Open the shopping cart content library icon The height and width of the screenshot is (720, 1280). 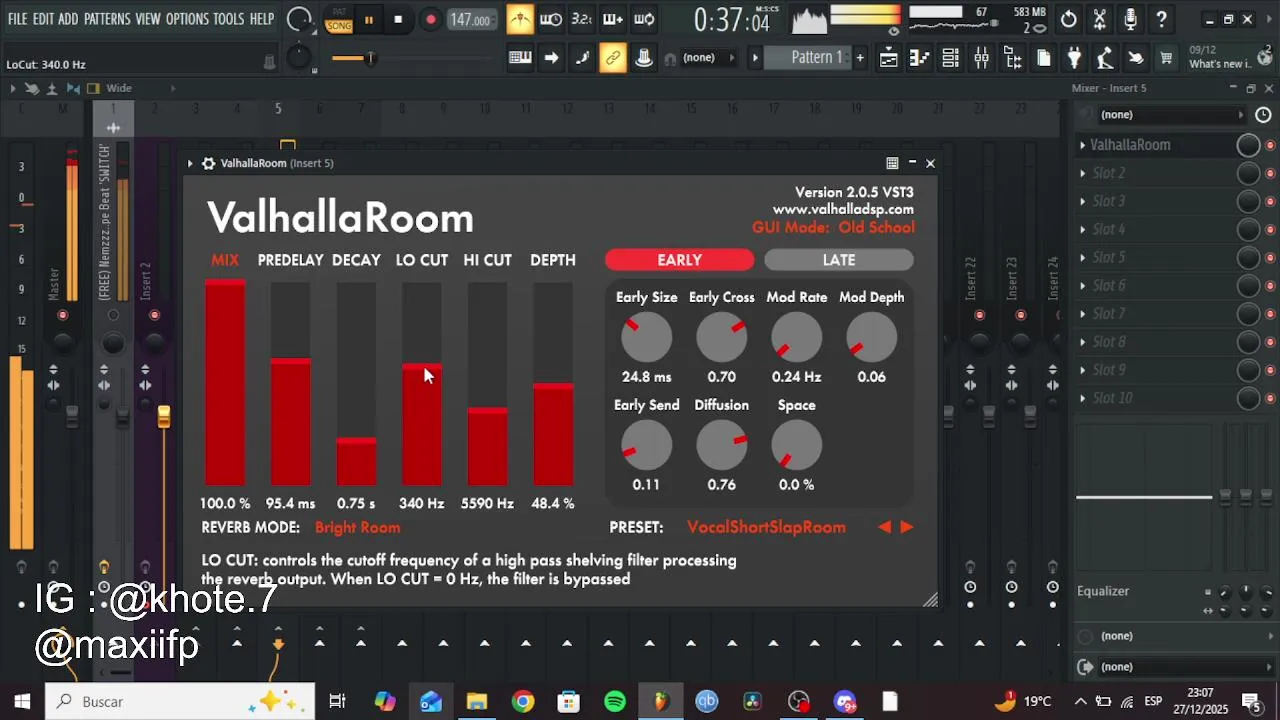tap(1166, 58)
